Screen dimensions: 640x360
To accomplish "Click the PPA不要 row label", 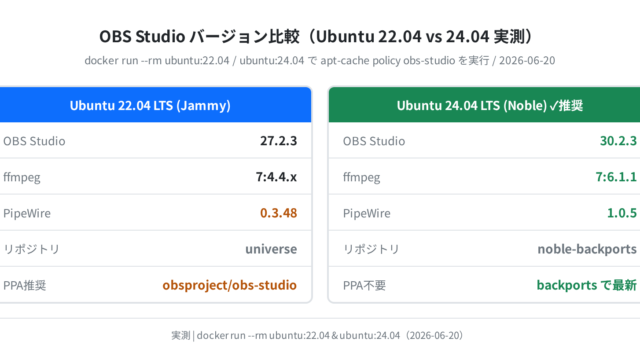I will pos(364,285).
